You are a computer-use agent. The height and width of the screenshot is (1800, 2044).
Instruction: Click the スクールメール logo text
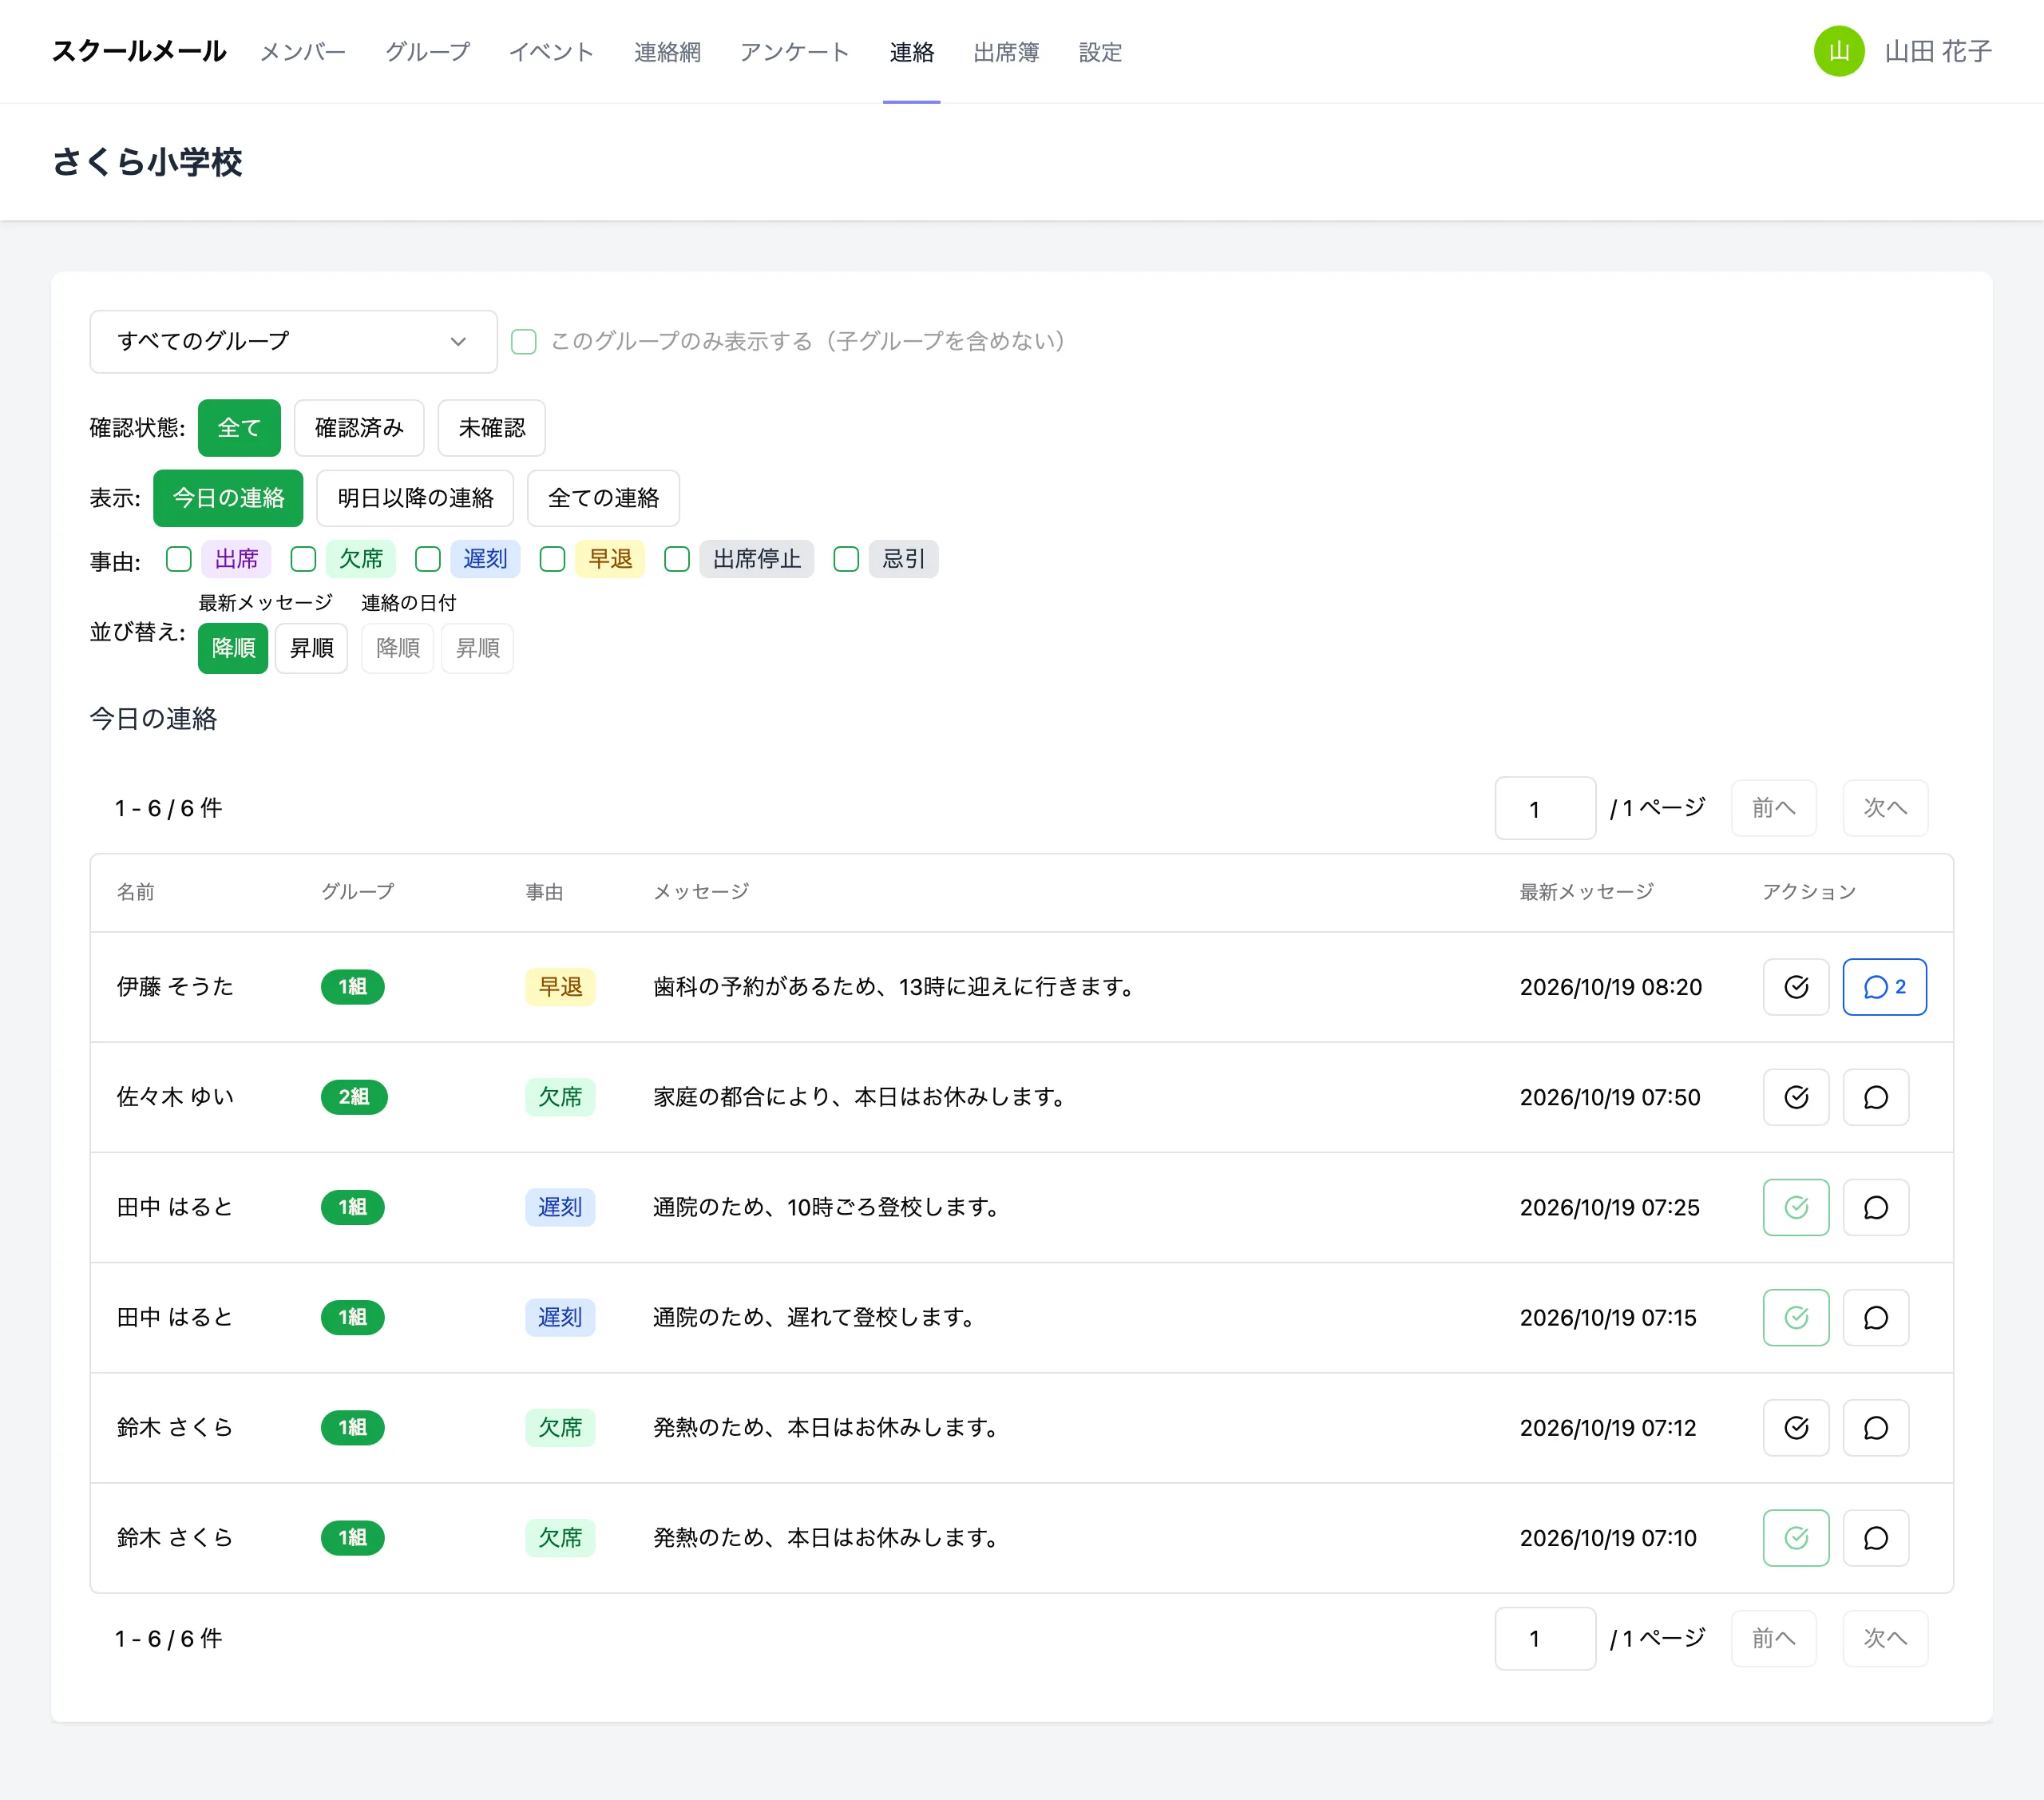139,51
